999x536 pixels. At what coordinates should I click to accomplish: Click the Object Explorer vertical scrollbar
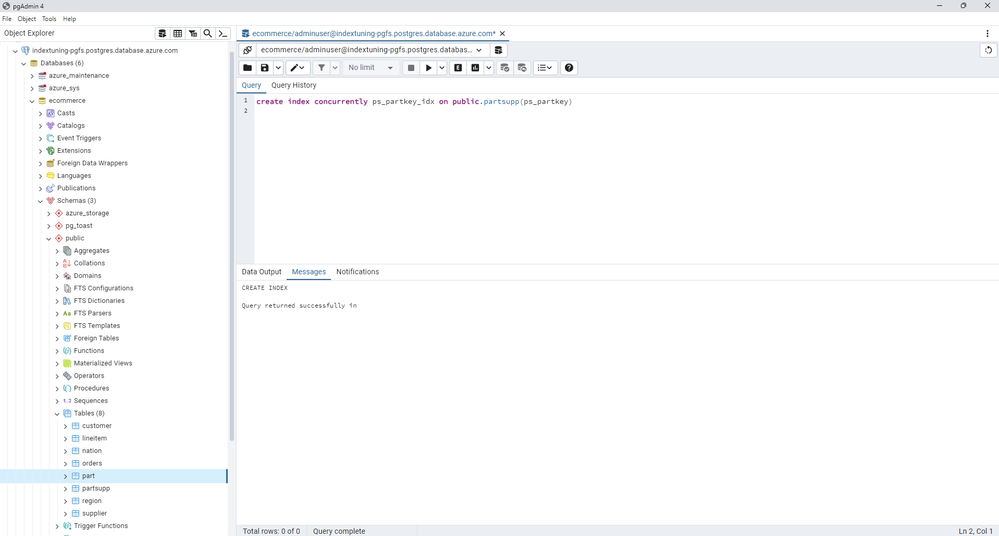(x=232, y=247)
